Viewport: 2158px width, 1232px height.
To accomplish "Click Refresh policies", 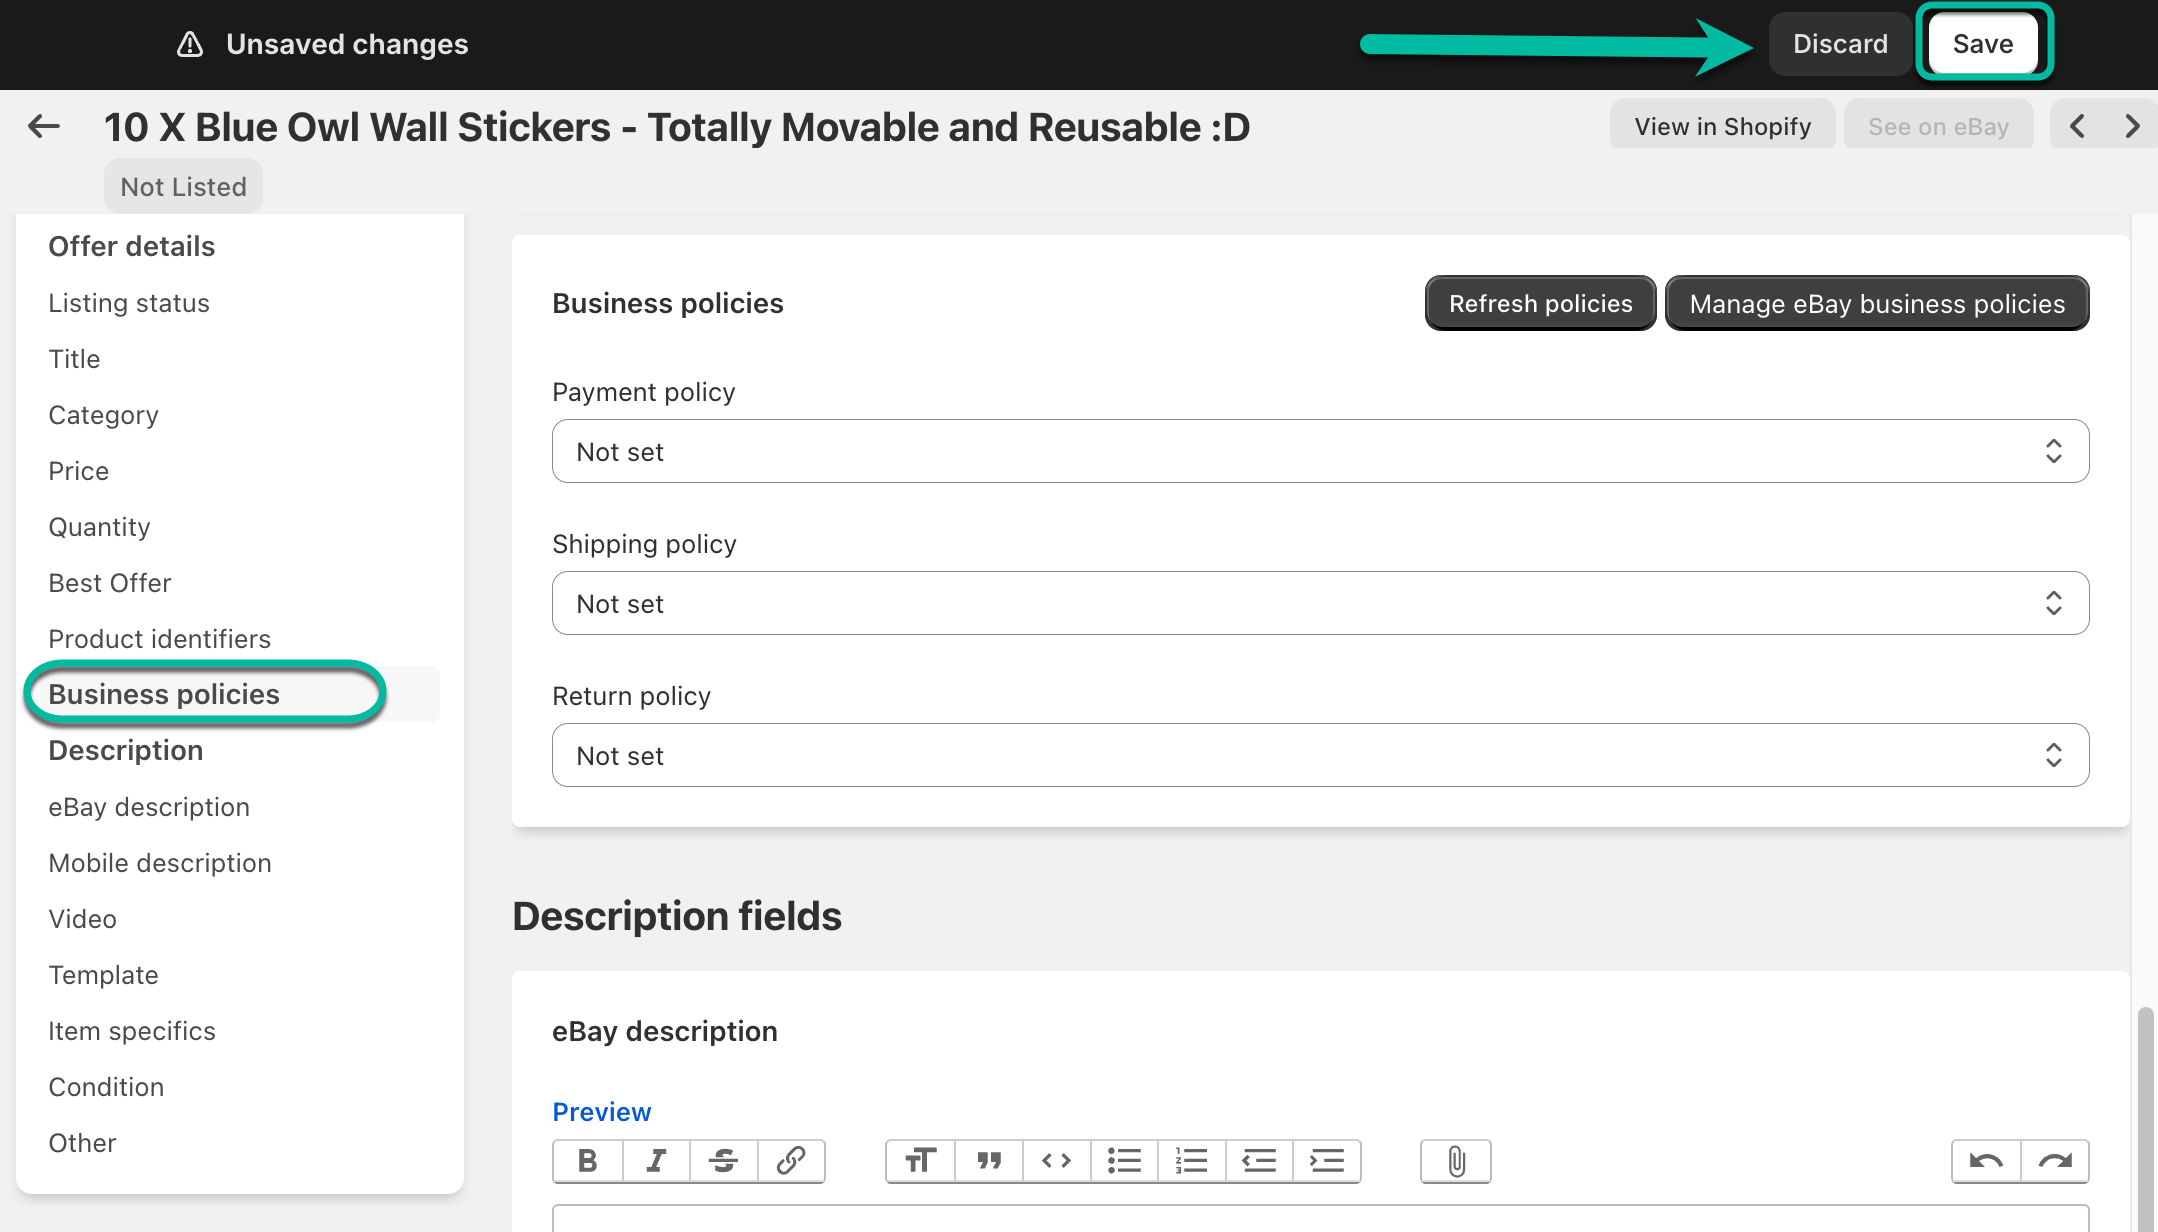I will point(1540,303).
